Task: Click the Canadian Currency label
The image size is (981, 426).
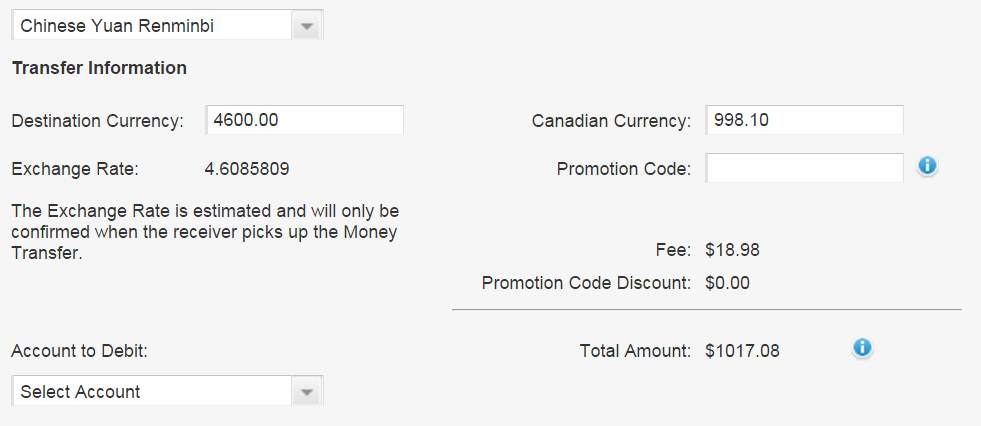Action: pos(611,121)
